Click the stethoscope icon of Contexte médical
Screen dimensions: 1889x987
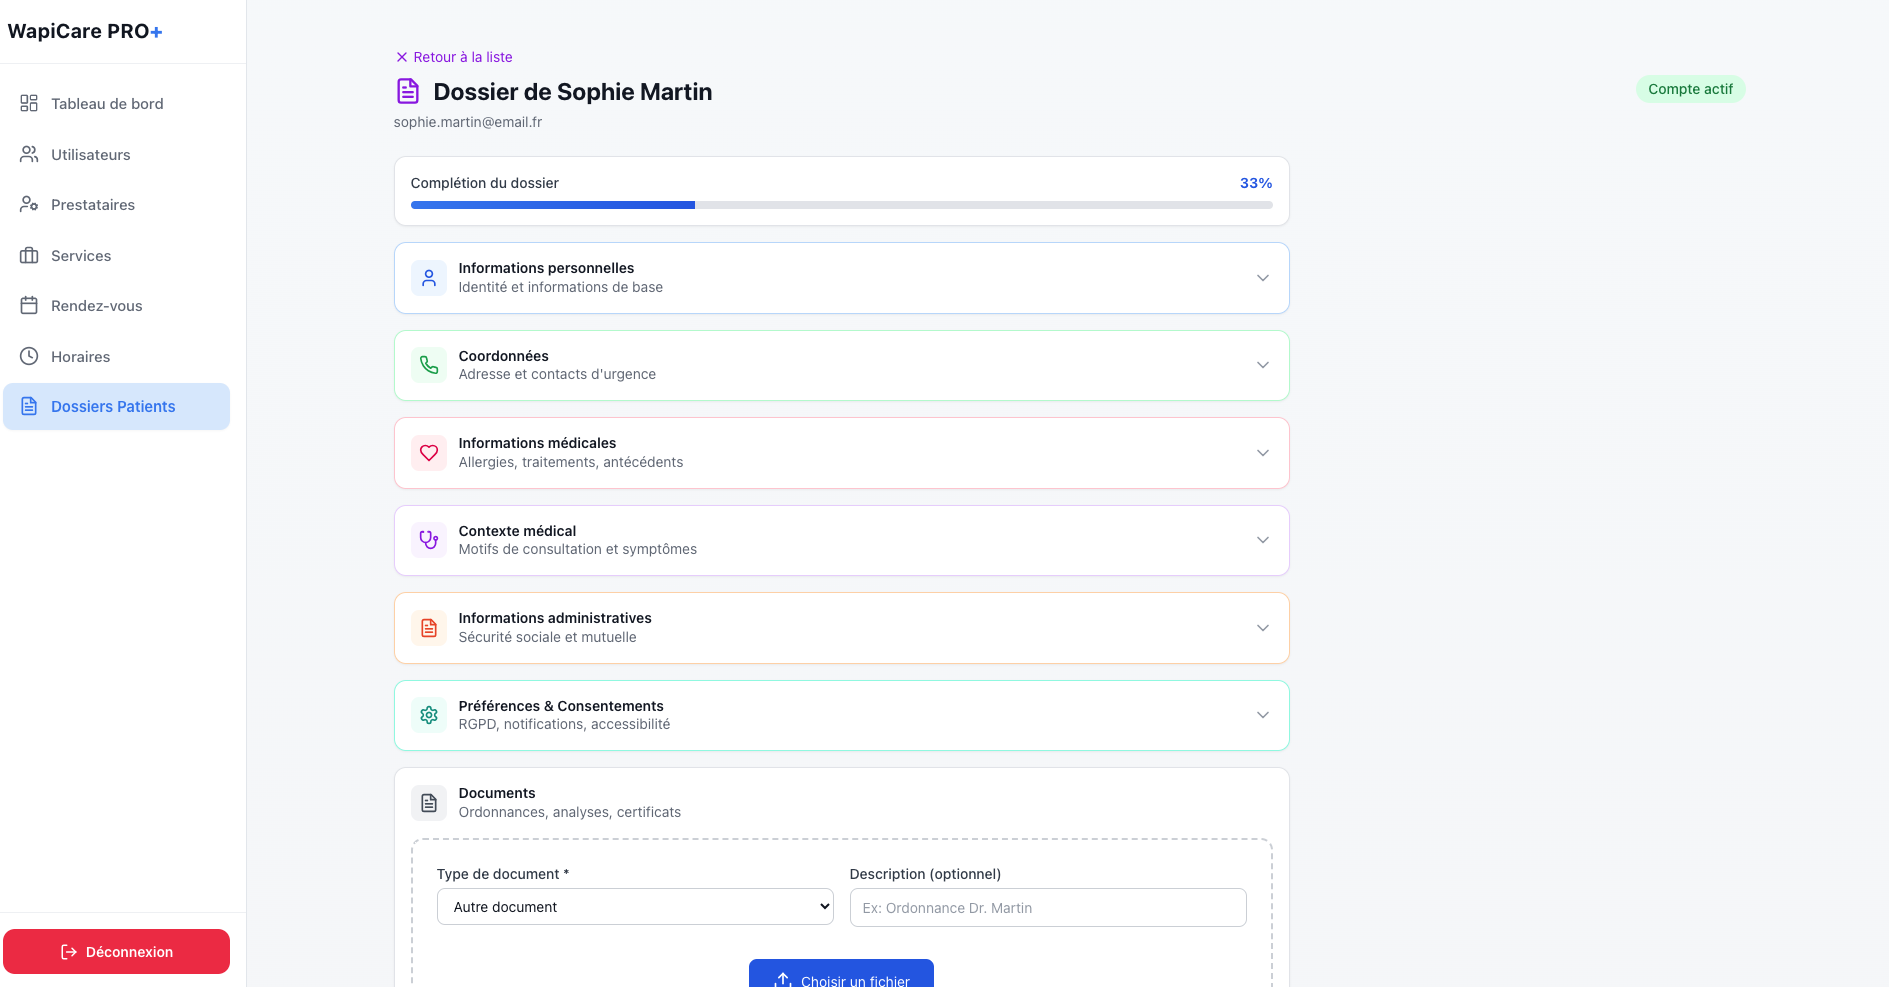click(428, 540)
